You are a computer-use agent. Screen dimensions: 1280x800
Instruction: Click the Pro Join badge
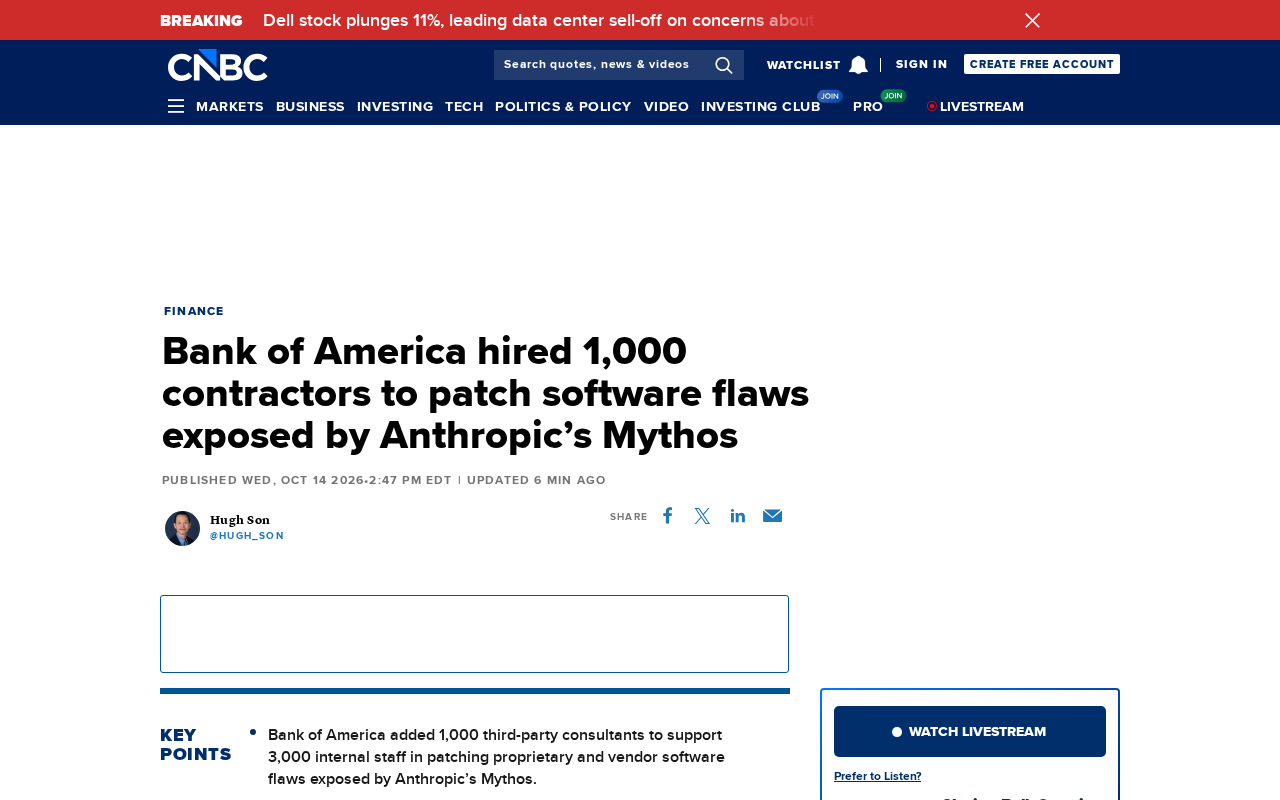893,96
